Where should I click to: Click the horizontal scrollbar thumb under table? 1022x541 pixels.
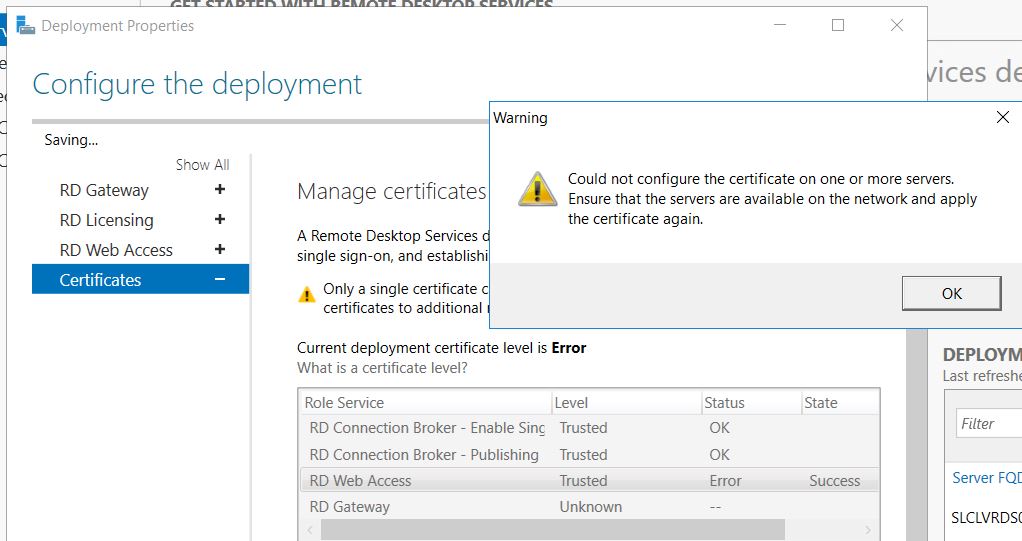point(553,530)
